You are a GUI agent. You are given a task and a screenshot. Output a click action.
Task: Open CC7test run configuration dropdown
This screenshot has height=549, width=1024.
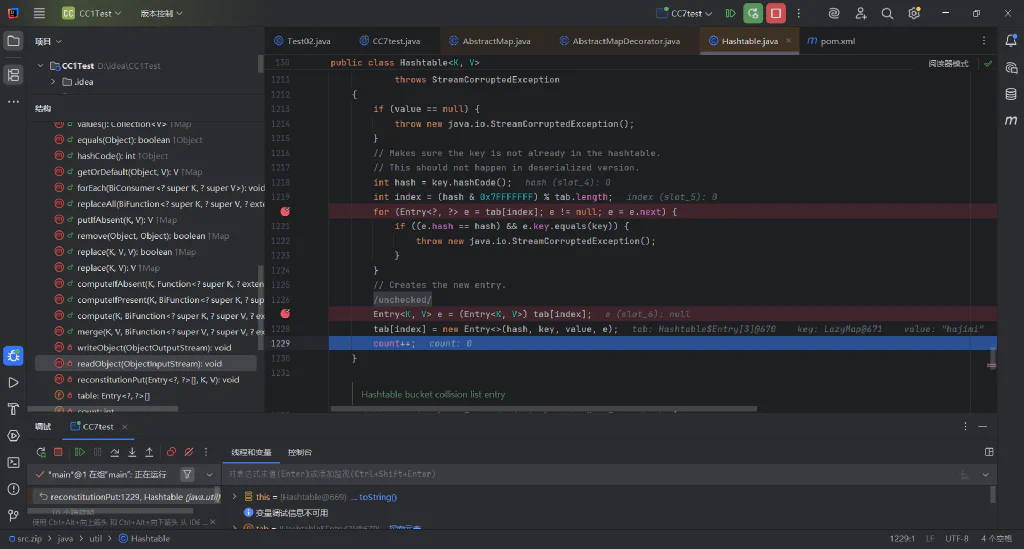(684, 13)
